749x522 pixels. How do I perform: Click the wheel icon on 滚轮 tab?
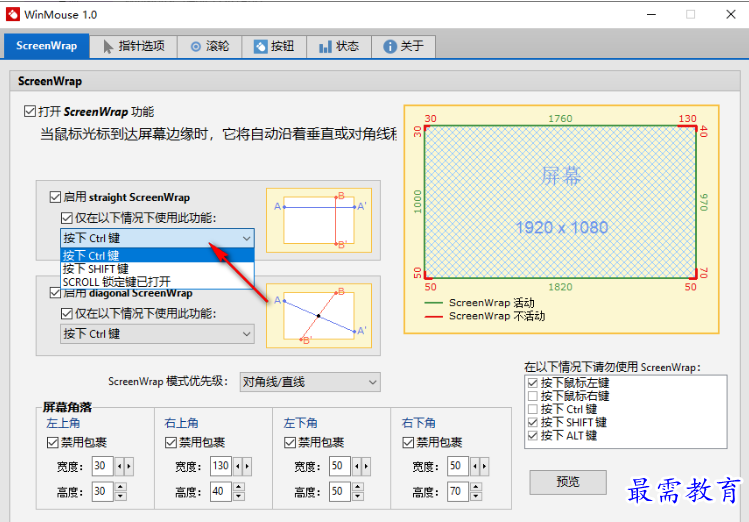coord(196,47)
